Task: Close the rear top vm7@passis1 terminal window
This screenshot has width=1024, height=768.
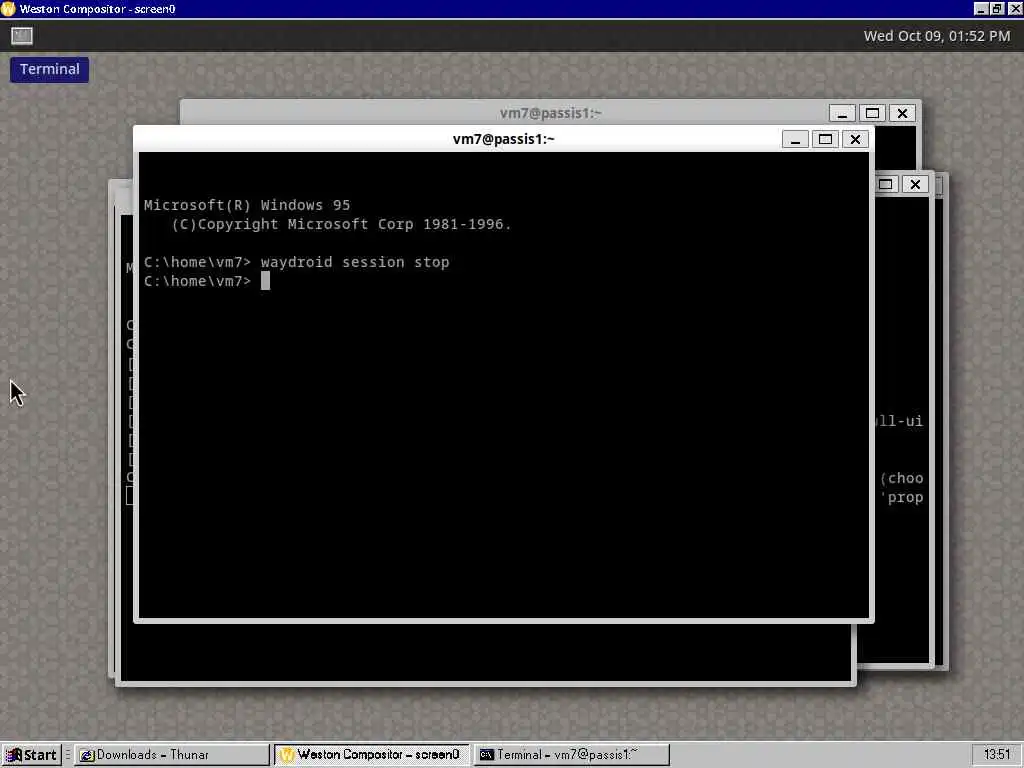Action: (903, 113)
